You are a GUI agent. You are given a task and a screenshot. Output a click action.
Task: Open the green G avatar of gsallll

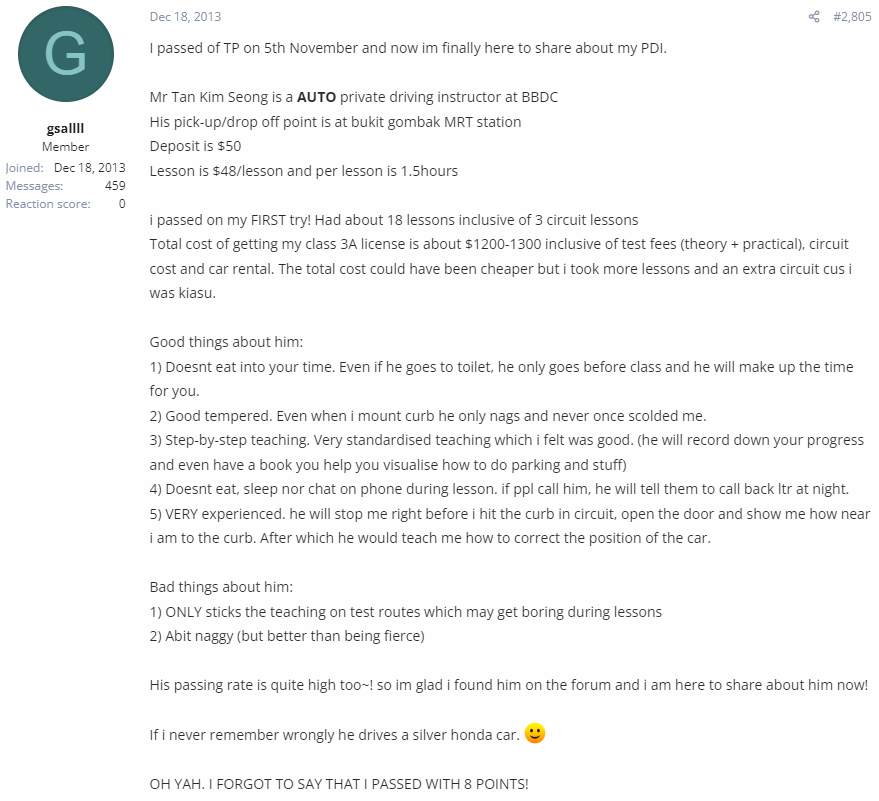tap(66, 54)
